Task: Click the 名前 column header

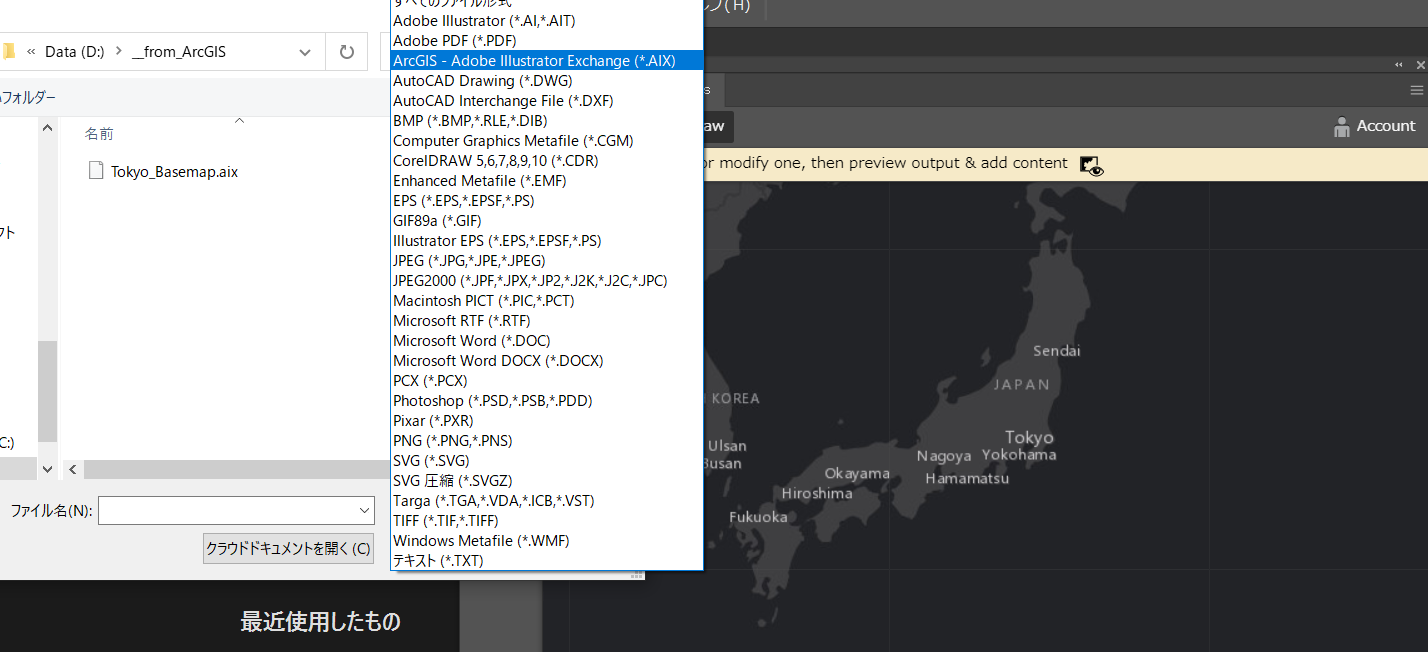Action: coord(99,133)
